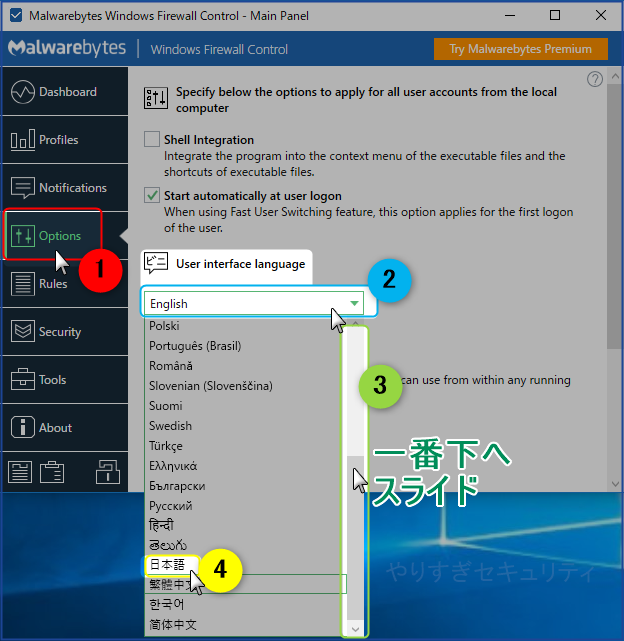
Task: Select हिन्दी language
Action: (243, 525)
